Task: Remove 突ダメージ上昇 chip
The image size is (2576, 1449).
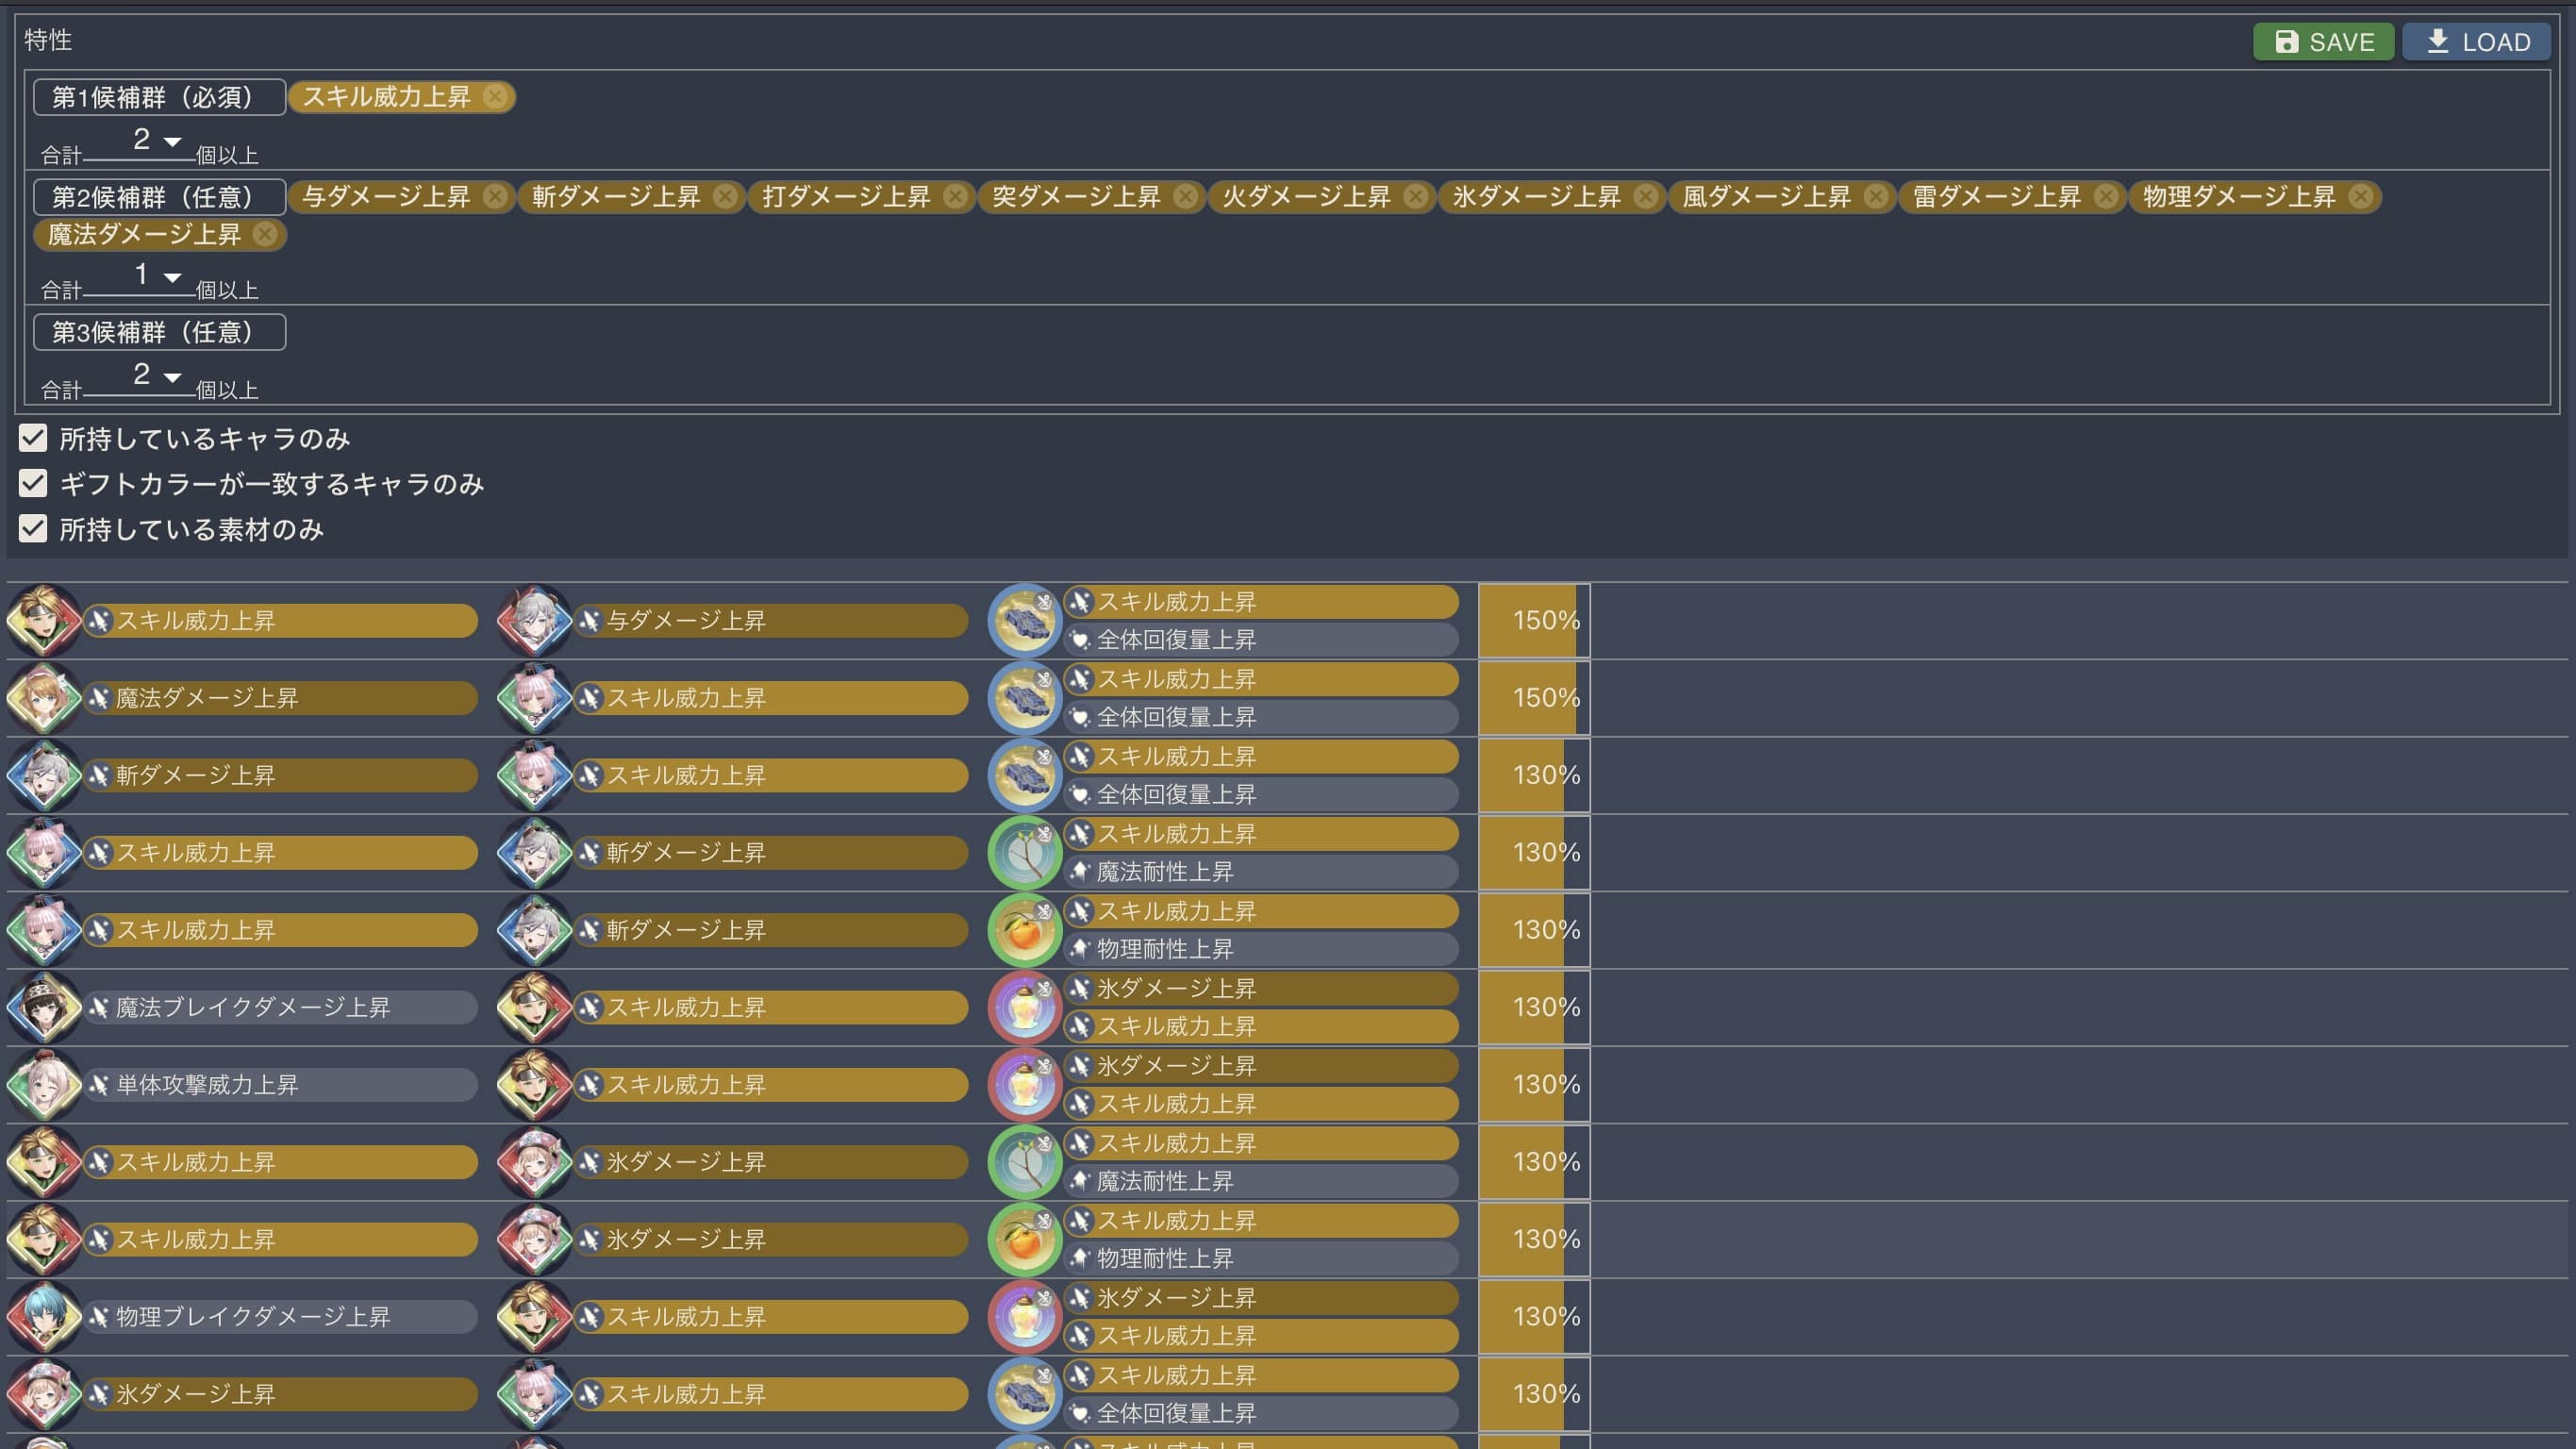Action: [1185, 197]
